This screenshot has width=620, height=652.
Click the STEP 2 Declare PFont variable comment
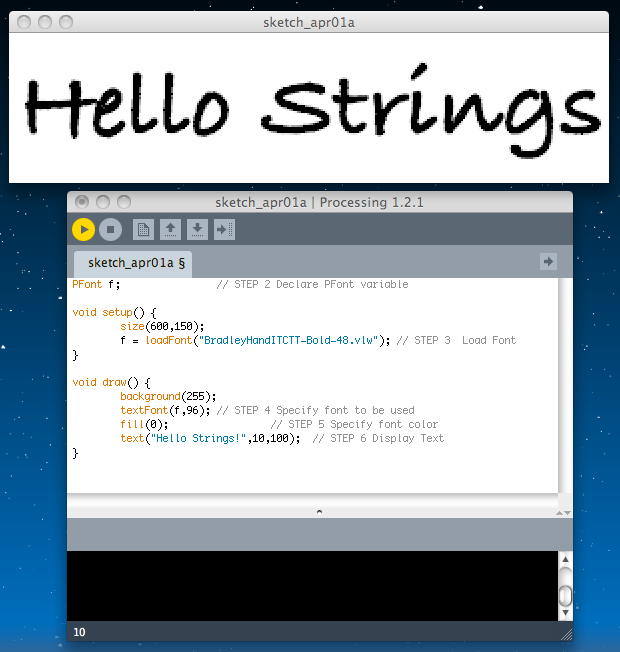coord(312,284)
